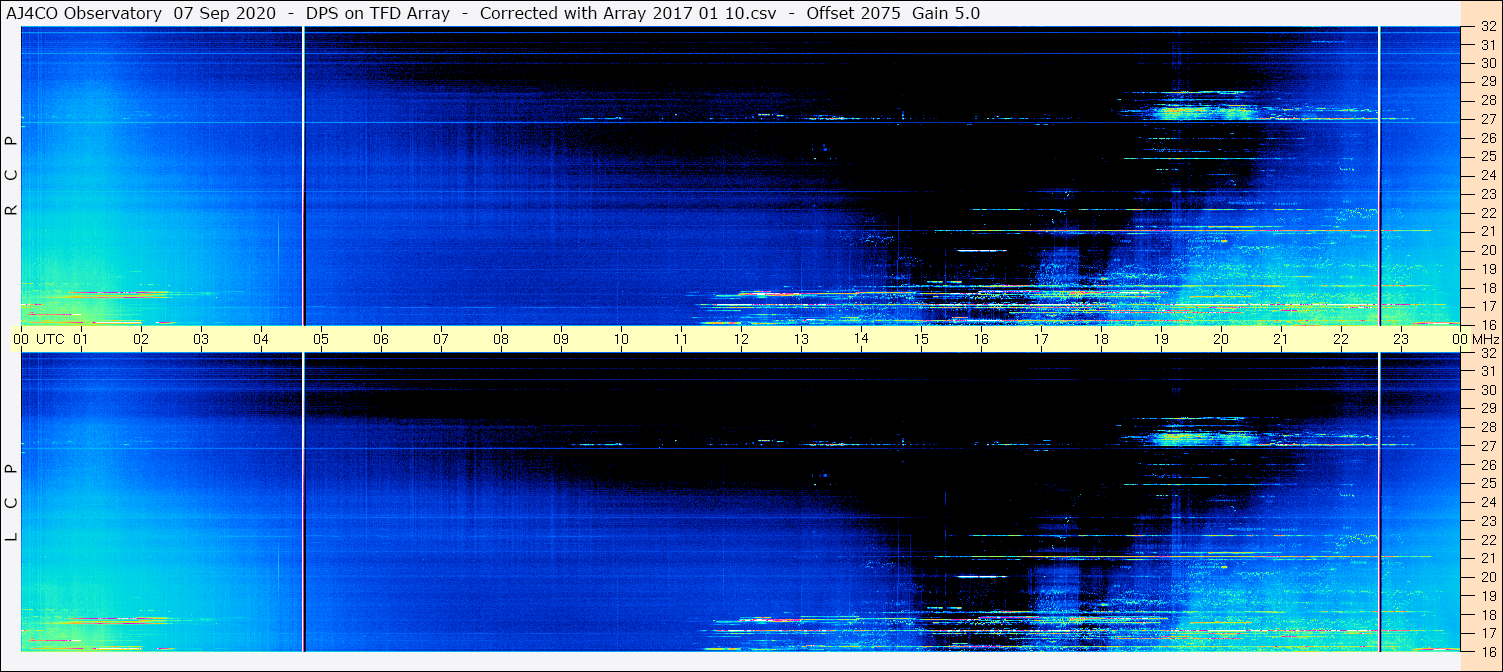The width and height of the screenshot is (1503, 672).
Task: Click the RCP vertical panel label
Action: pyautogui.click(x=11, y=176)
